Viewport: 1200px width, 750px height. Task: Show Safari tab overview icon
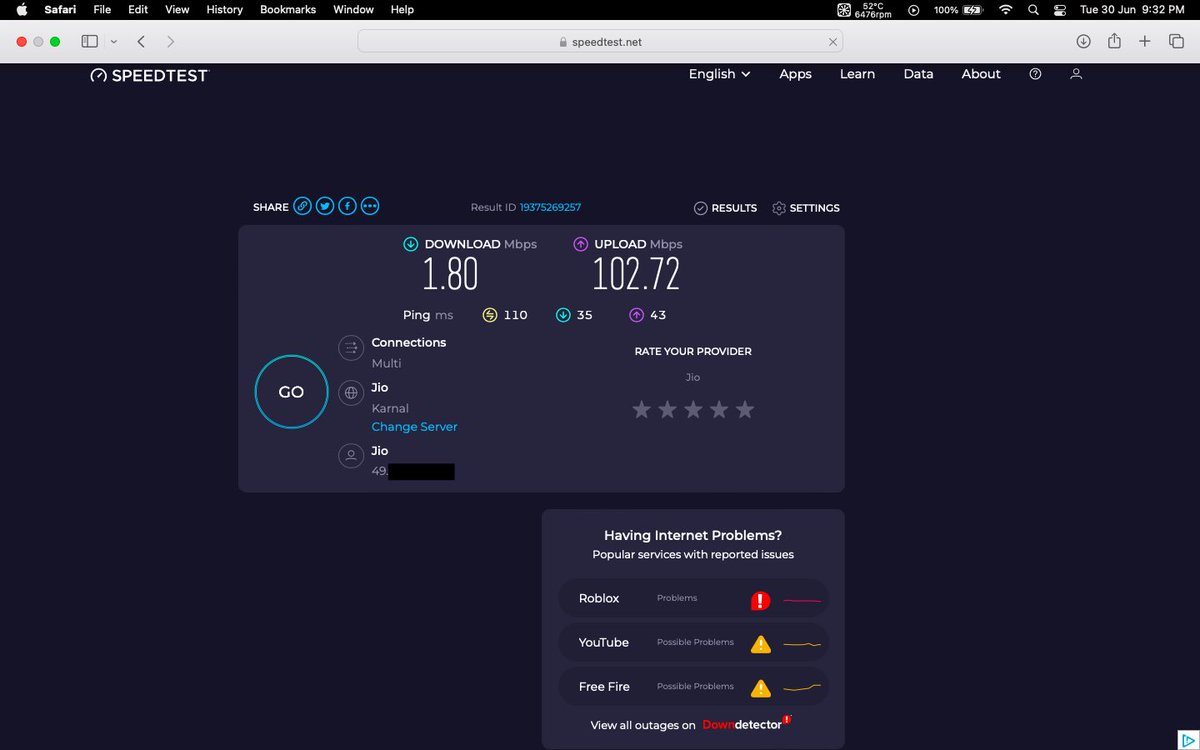[1176, 42]
